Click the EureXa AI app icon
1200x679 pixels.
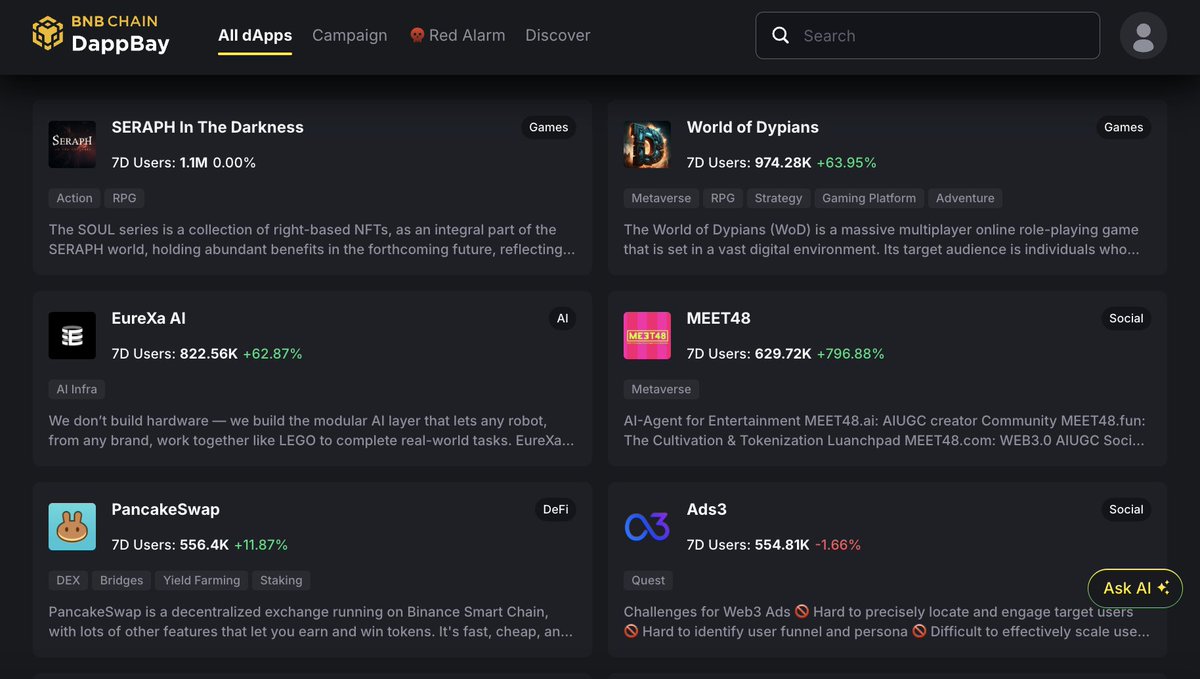pyautogui.click(x=72, y=336)
